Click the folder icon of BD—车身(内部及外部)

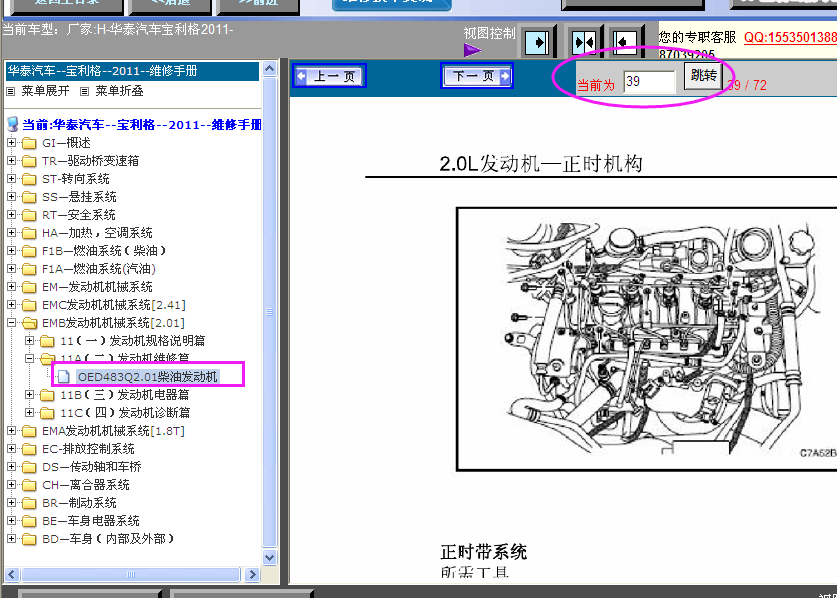point(29,539)
